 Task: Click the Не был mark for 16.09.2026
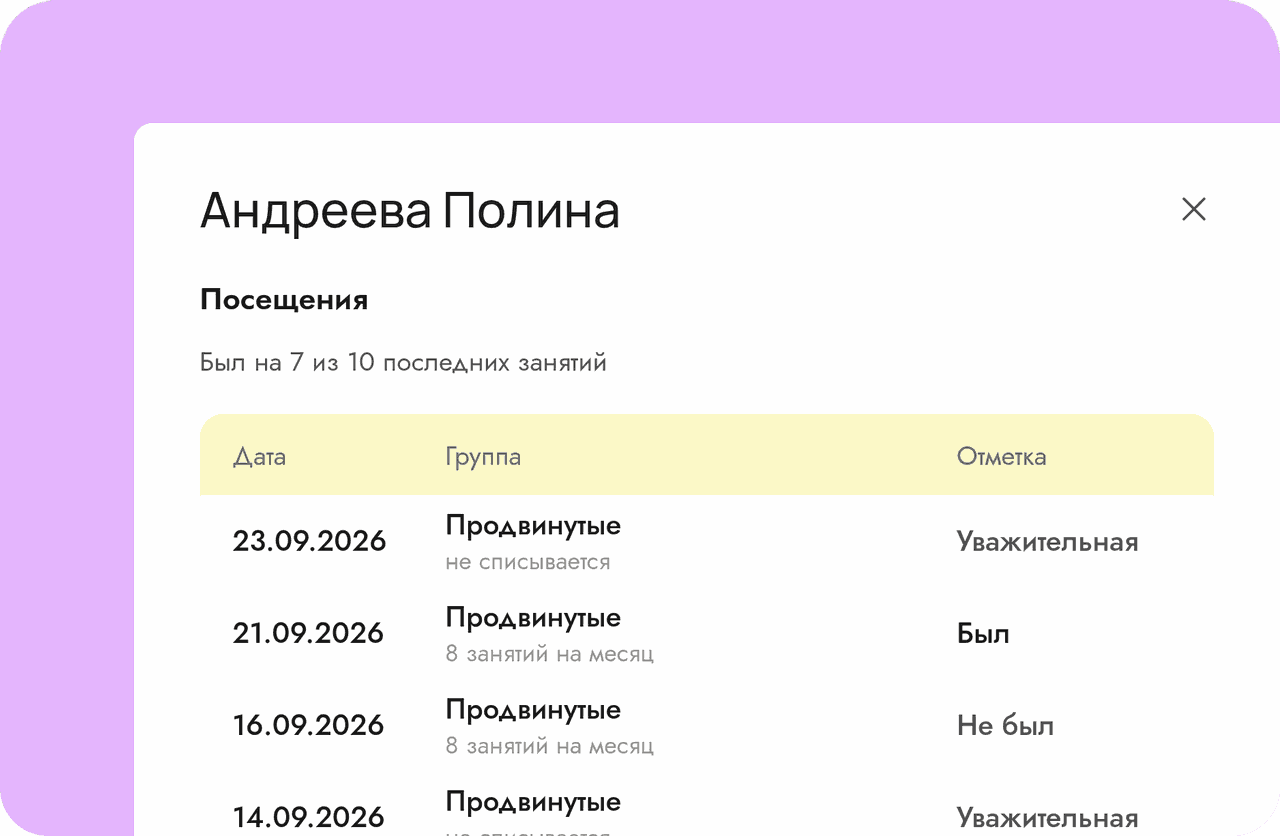pos(1005,726)
